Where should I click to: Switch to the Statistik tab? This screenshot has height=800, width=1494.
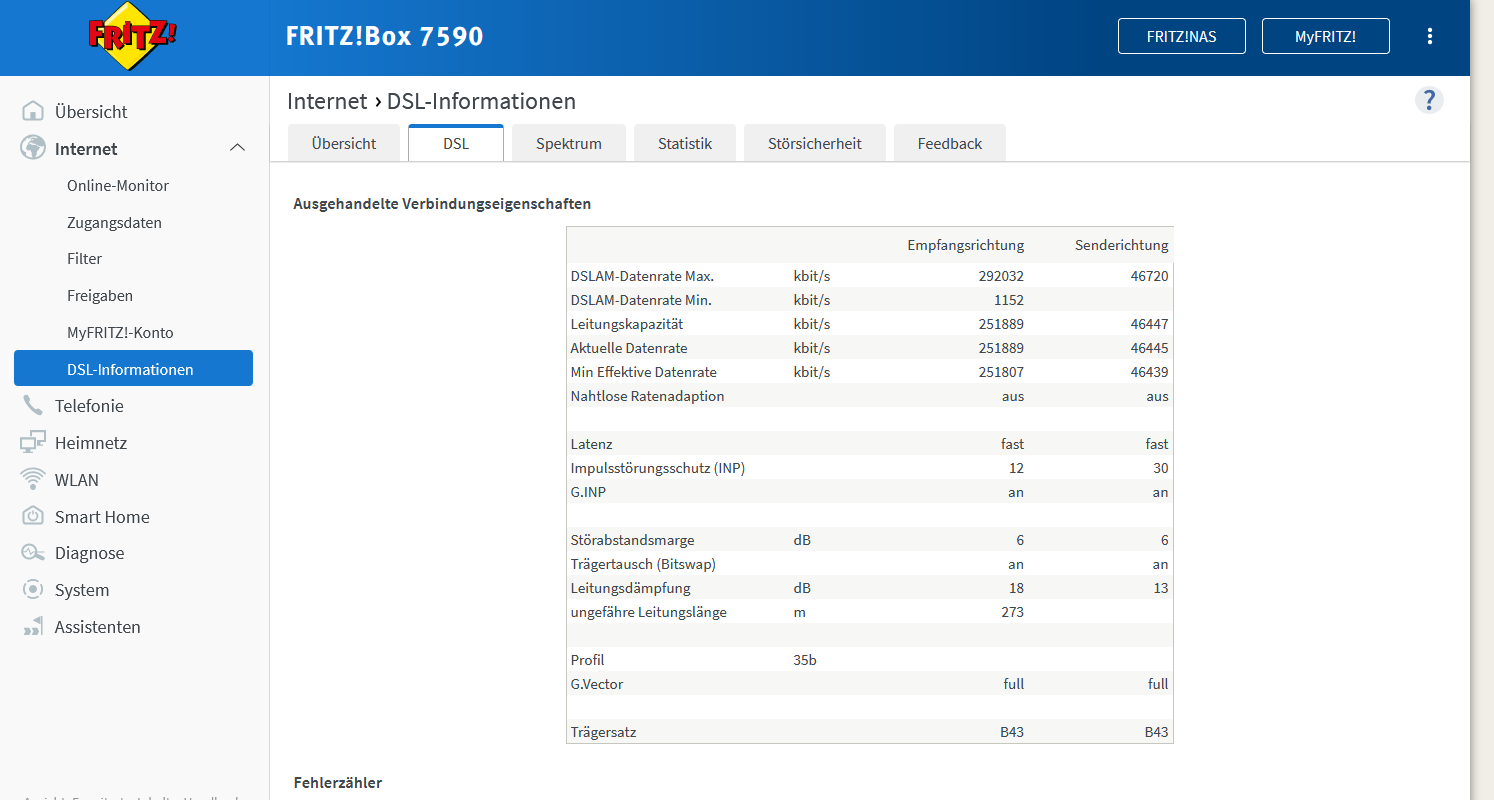pos(685,143)
